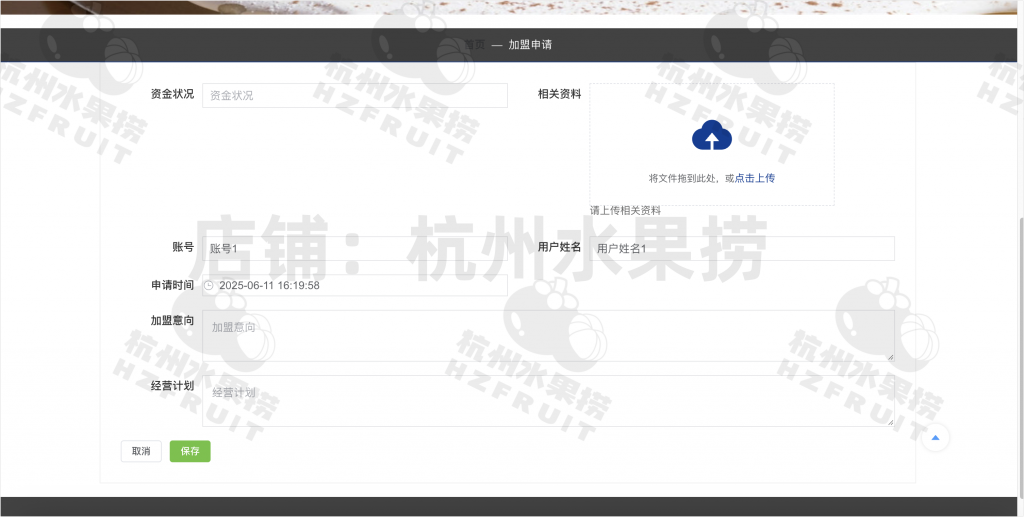
Task: Click into the 加盟意向 text area
Action: [x=548, y=336]
